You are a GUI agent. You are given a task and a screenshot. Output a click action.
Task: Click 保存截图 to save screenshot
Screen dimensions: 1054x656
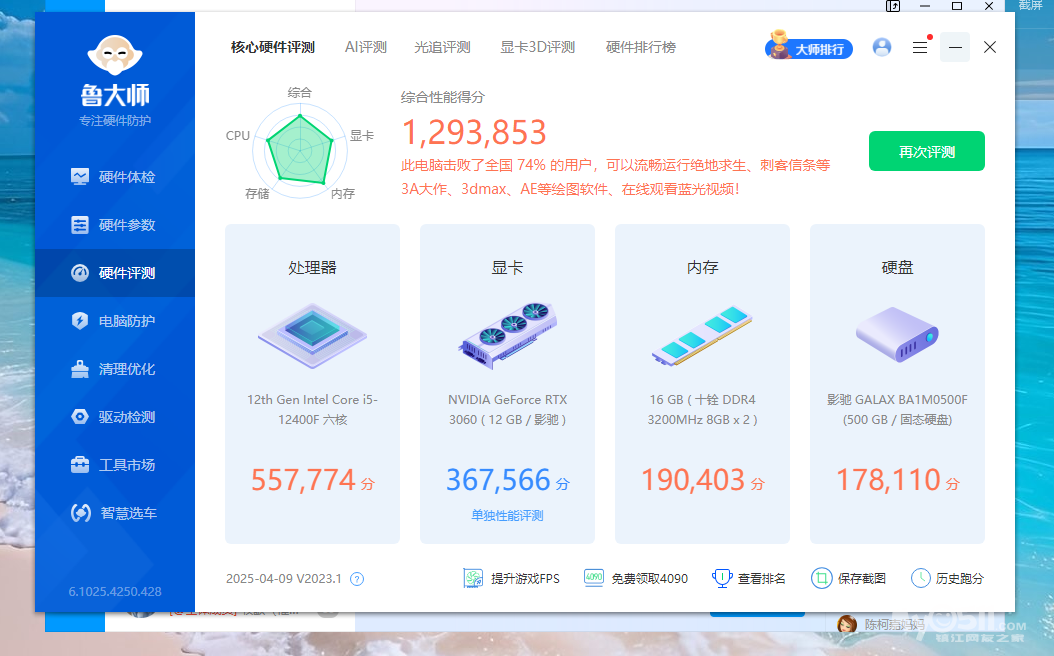[849, 579]
